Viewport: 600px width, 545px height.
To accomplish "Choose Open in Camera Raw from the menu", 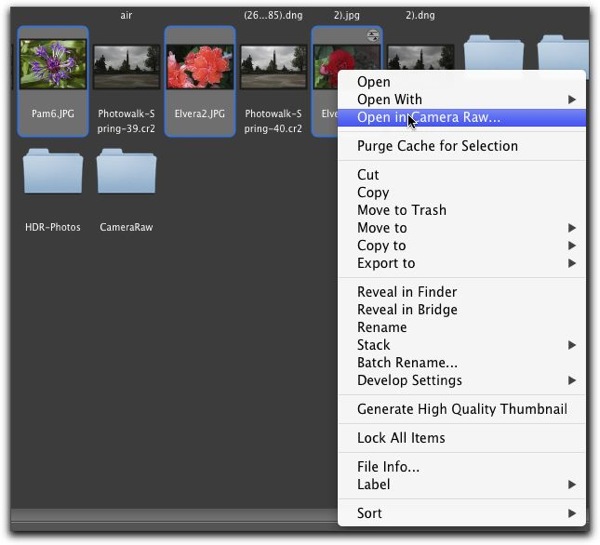I will tap(429, 117).
